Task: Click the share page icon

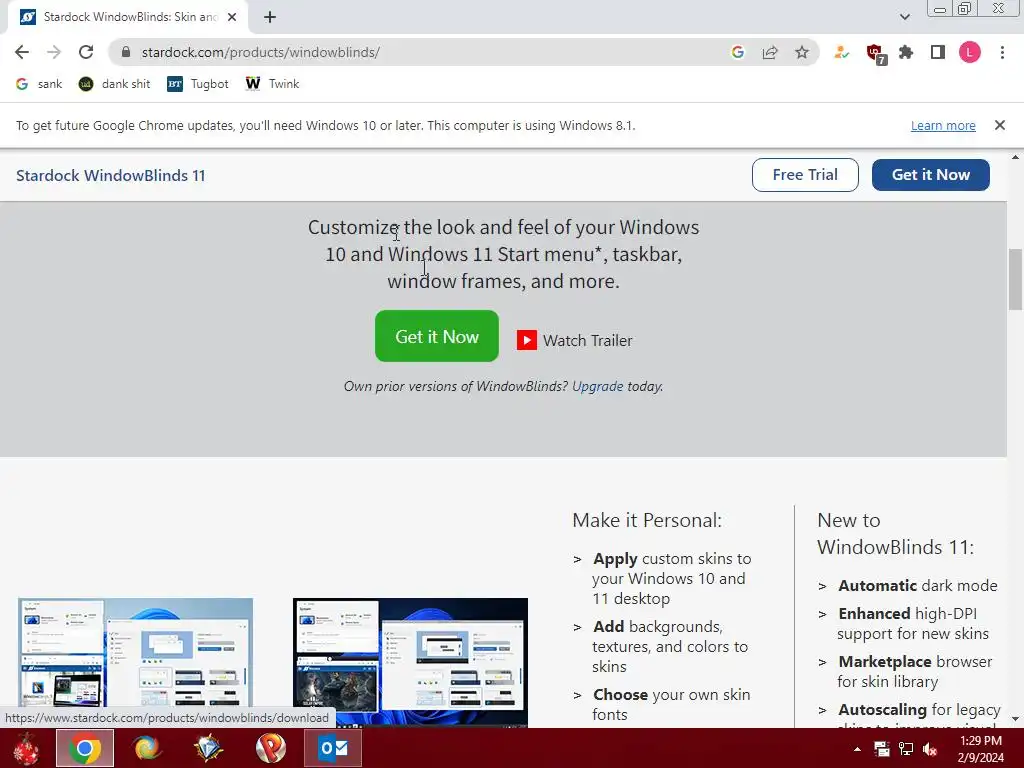Action: tap(770, 52)
